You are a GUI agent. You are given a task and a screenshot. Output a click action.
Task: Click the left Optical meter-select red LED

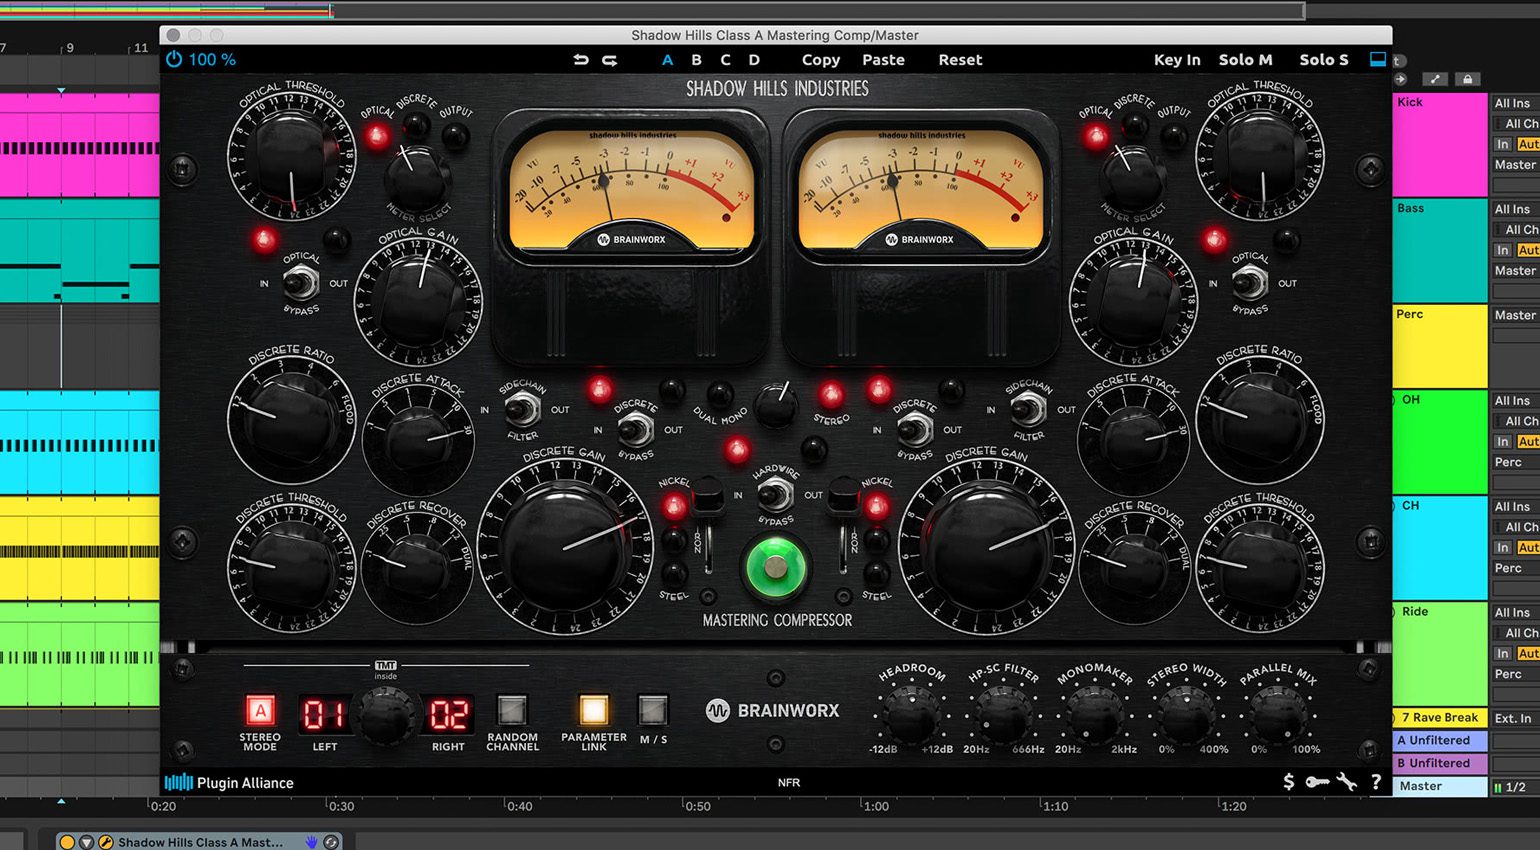click(377, 136)
